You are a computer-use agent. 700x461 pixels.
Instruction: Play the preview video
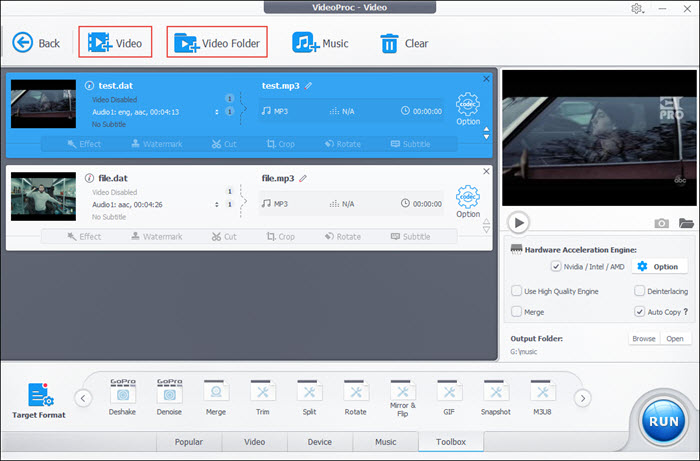point(518,222)
